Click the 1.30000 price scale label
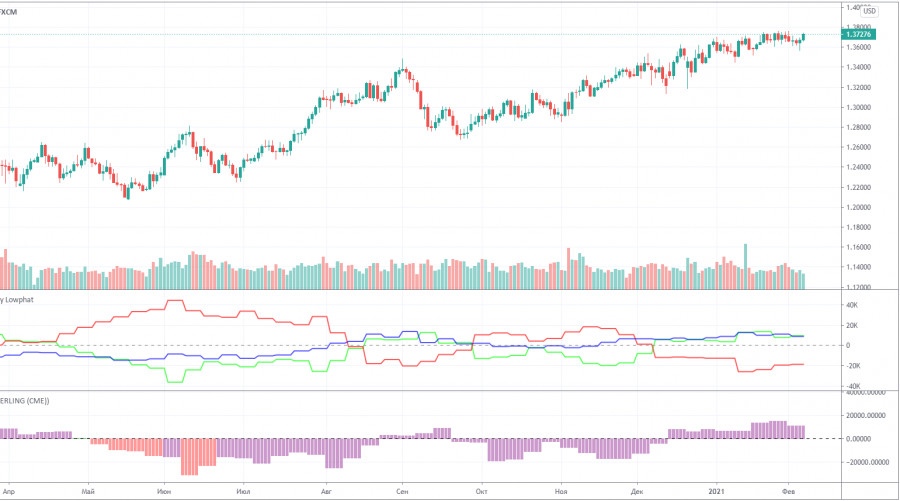Image resolution: width=900 pixels, height=501 pixels. point(860,107)
